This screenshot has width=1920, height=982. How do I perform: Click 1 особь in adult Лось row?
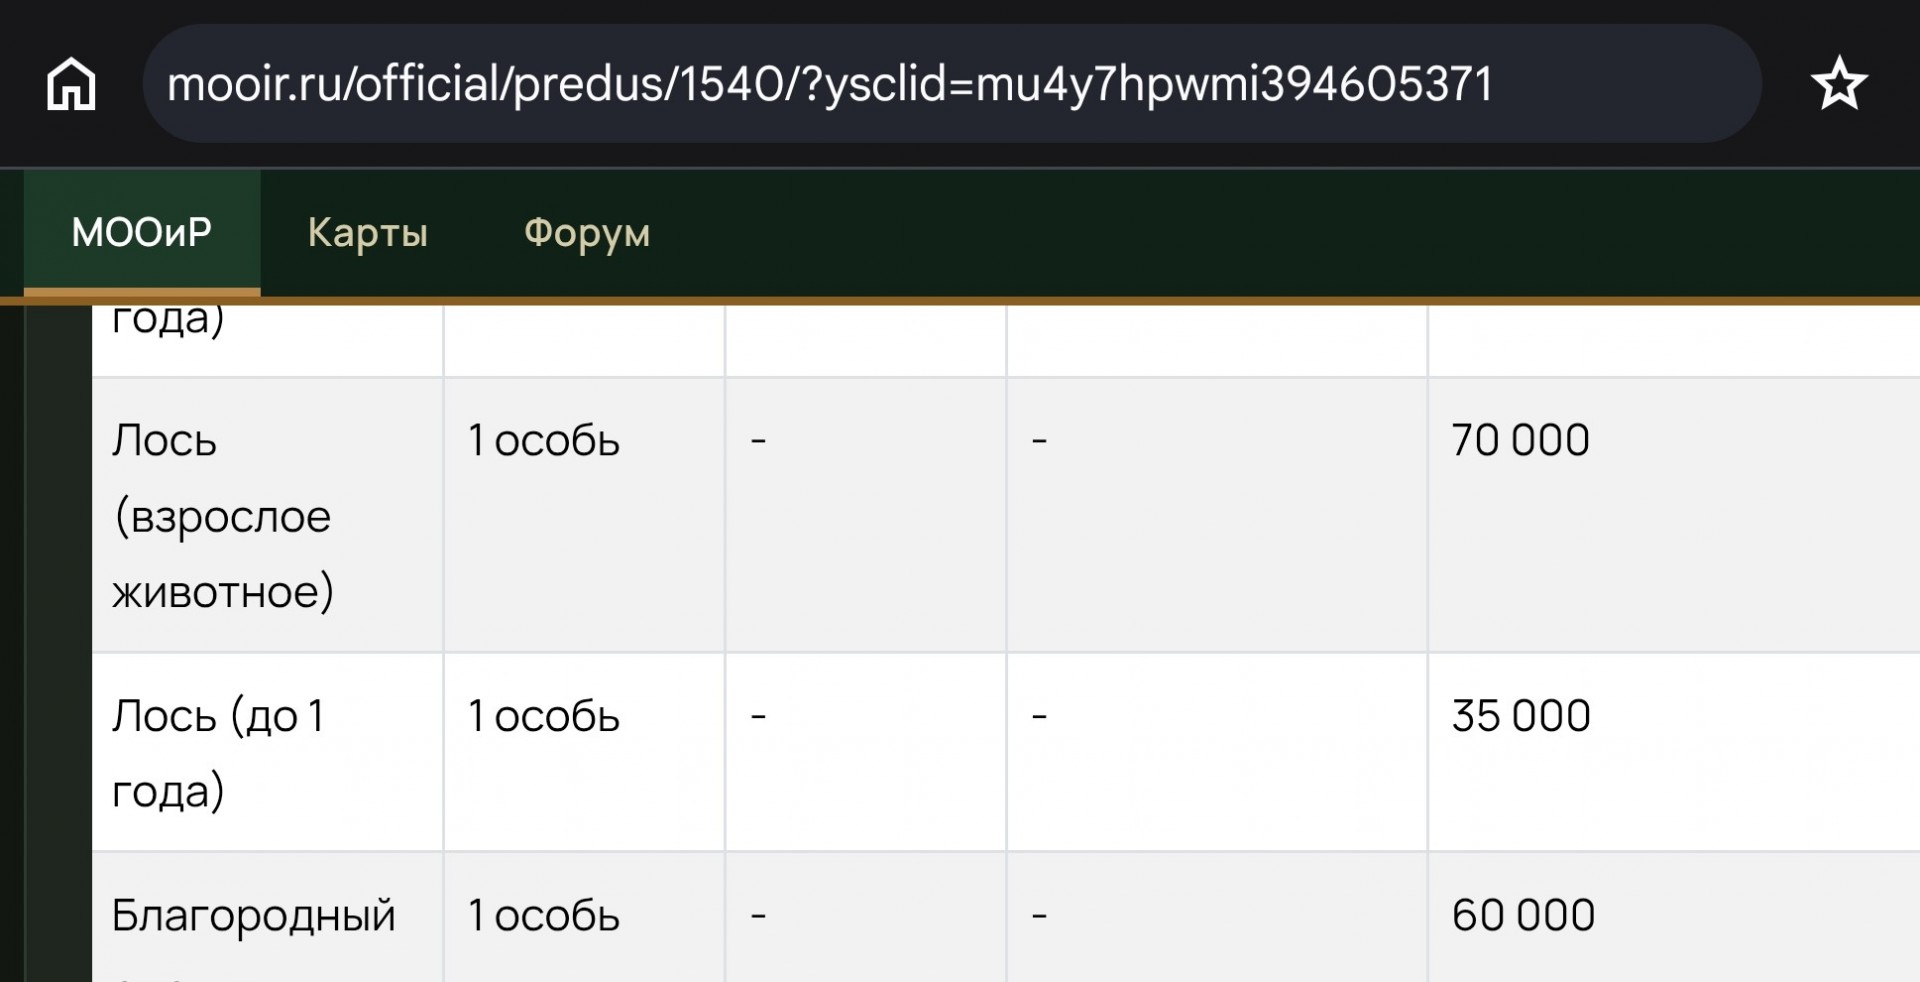(x=544, y=441)
